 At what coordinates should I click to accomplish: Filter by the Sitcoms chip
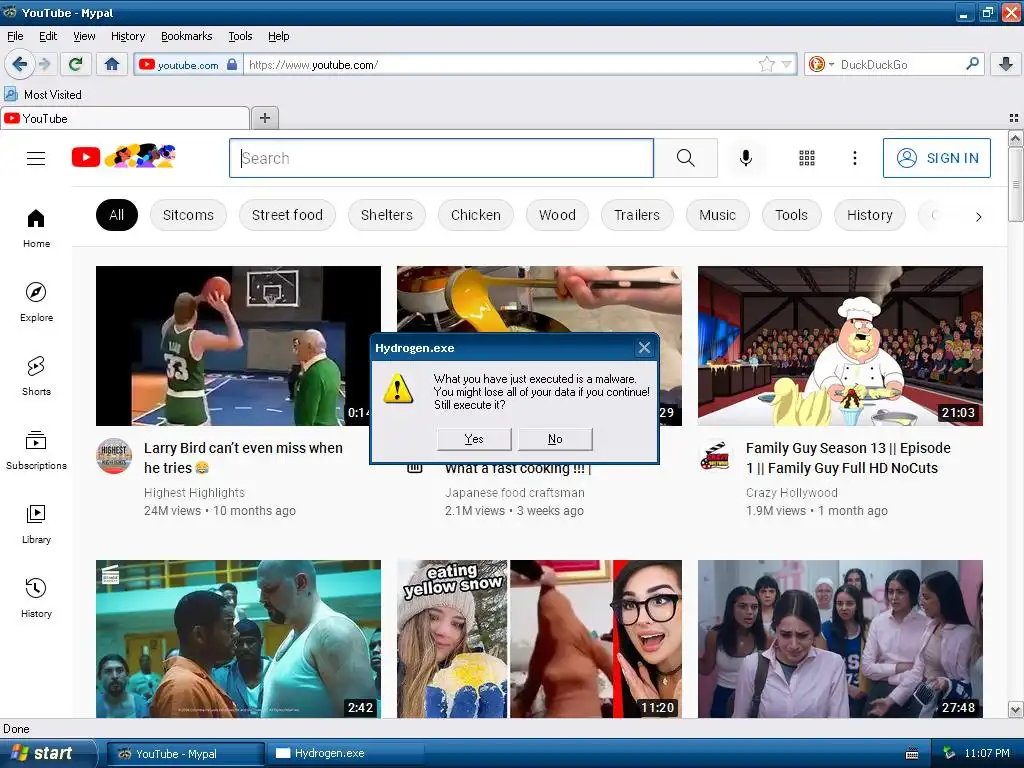coord(188,215)
